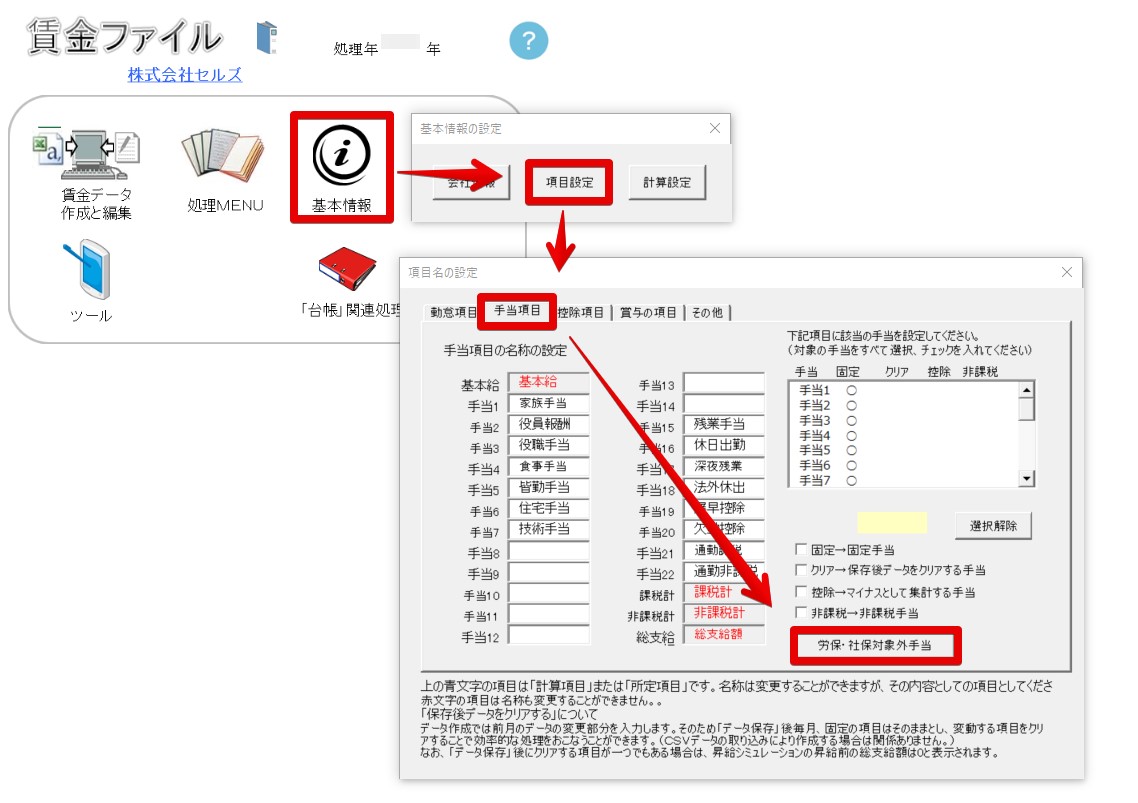This screenshot has height=803, width=1138.
Task: Click the 基本情報 info icon
Action: pyautogui.click(x=341, y=155)
